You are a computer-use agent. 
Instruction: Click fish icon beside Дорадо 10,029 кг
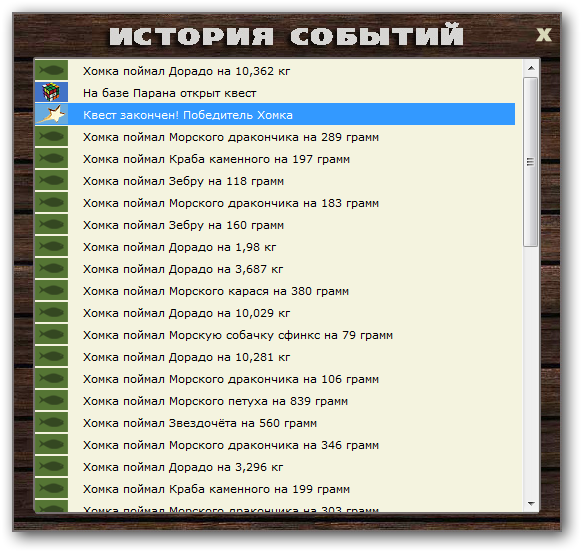point(52,312)
